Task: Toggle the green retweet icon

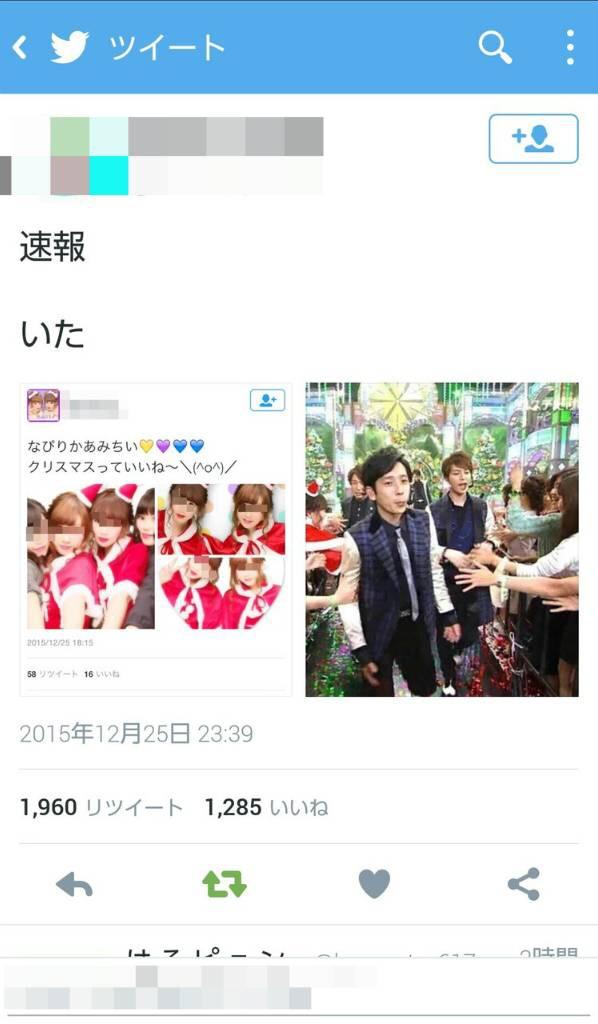Action: click(225, 884)
